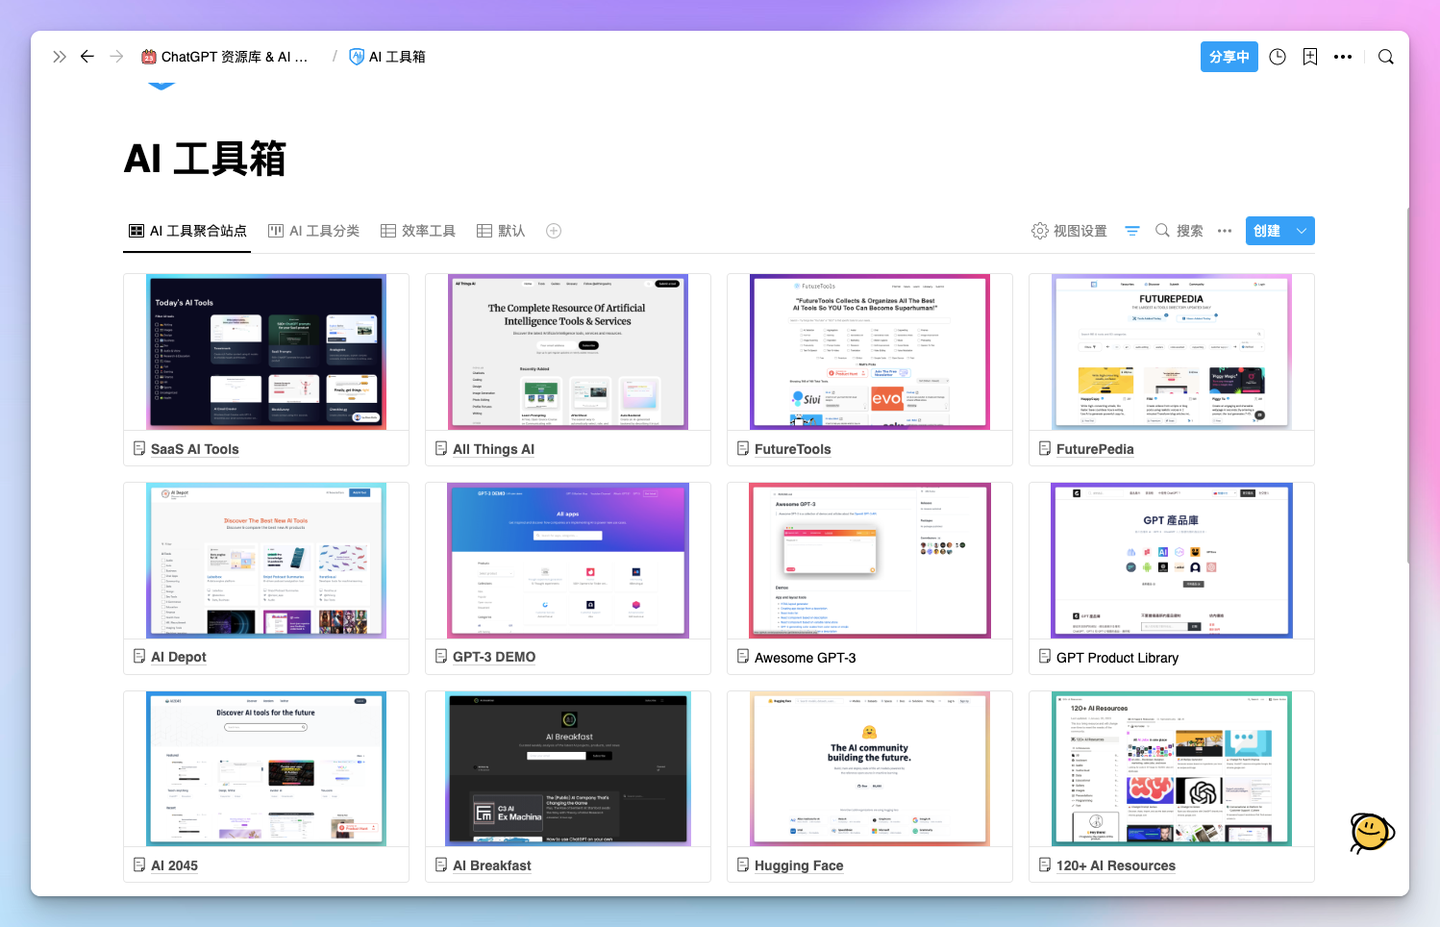Open the yellow smiley help assistant
Image resolution: width=1440 pixels, height=927 pixels.
point(1372,832)
